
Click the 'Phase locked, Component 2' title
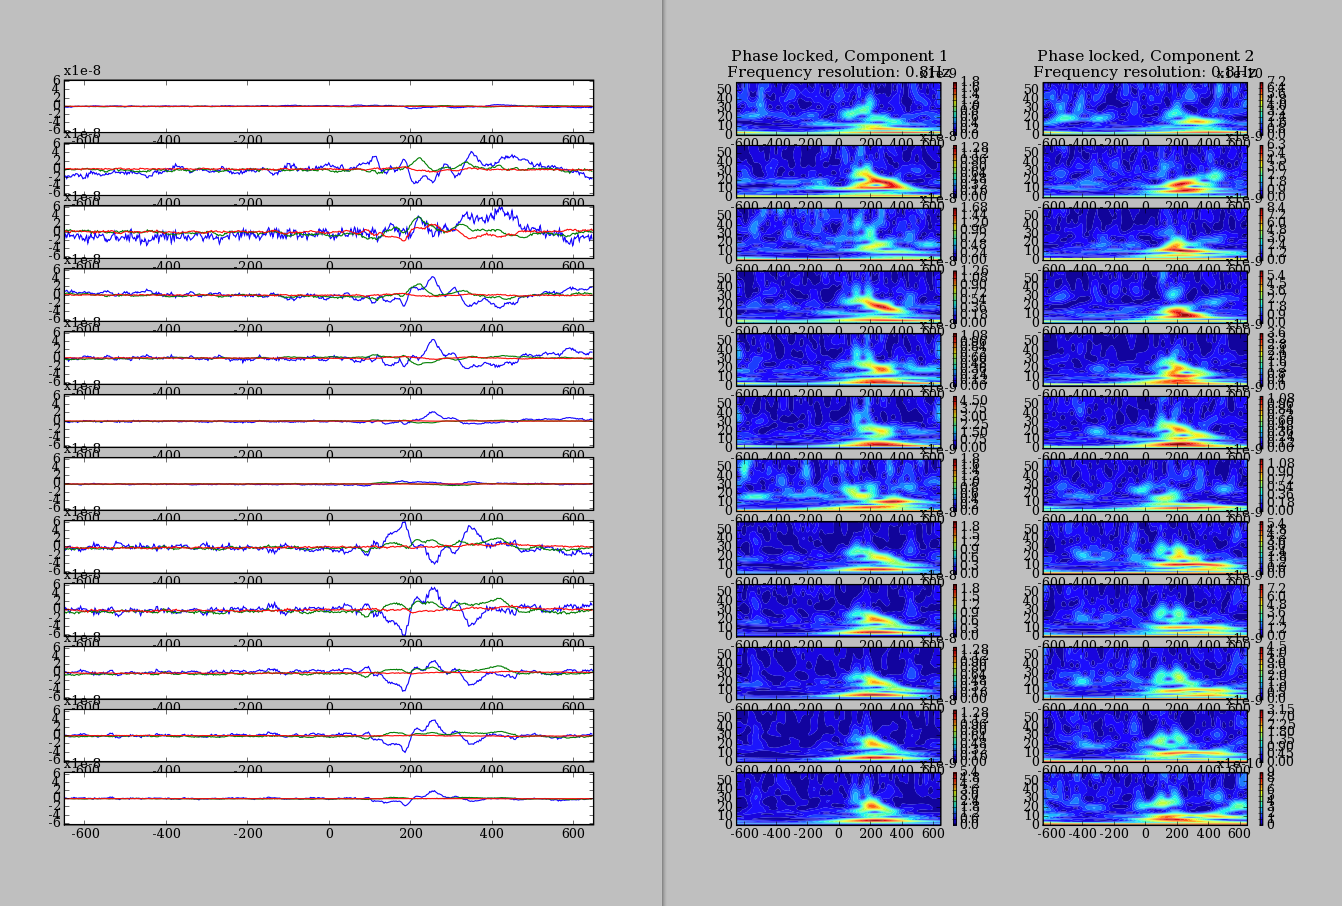click(x=1145, y=56)
